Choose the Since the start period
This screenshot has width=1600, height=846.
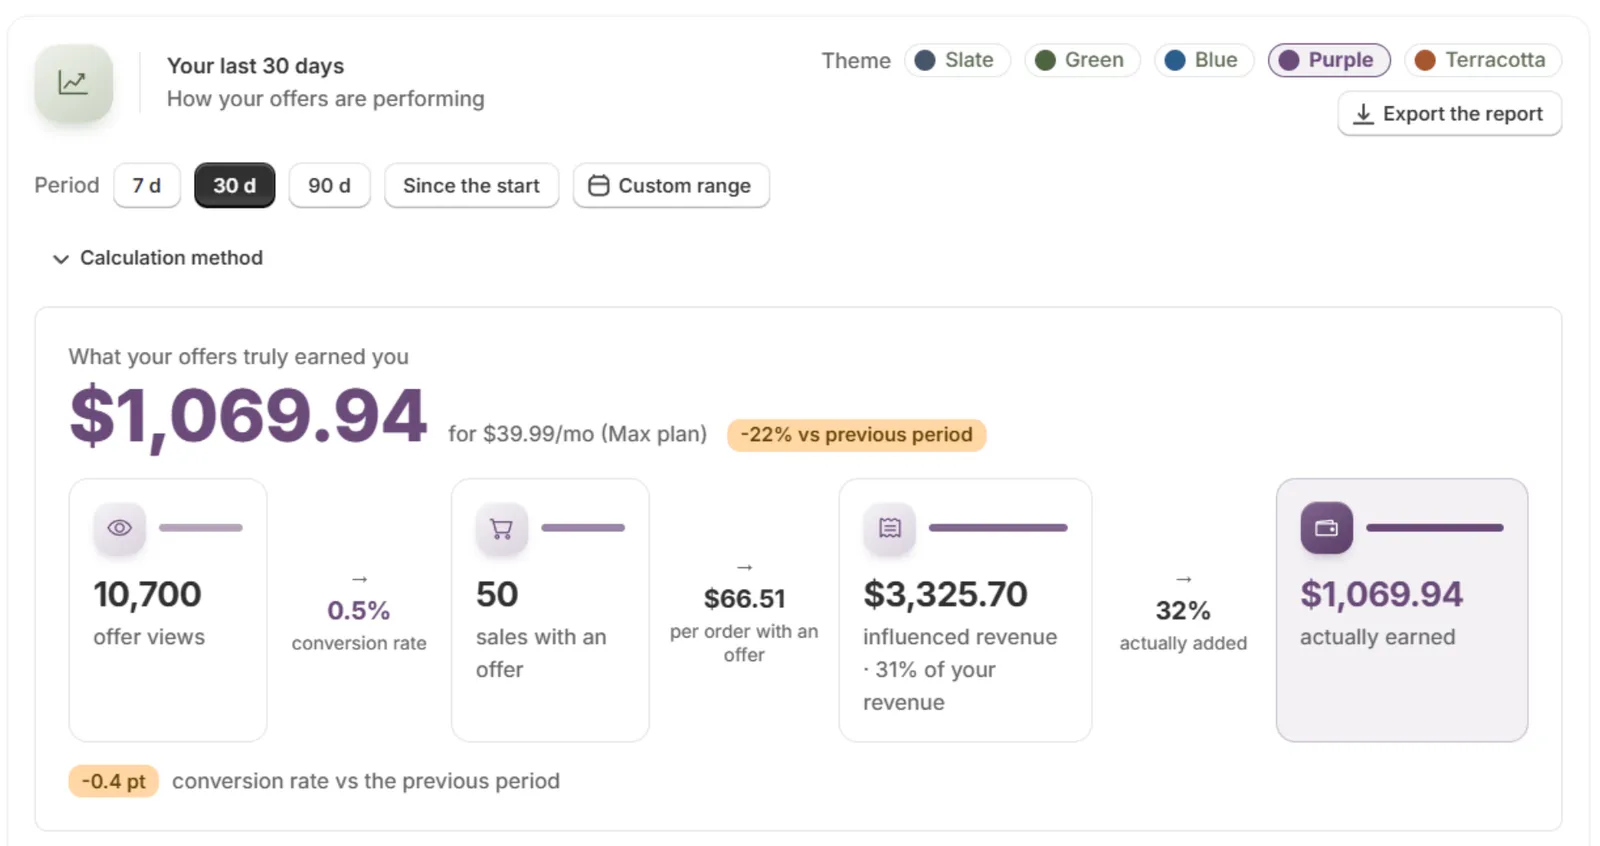[472, 186]
